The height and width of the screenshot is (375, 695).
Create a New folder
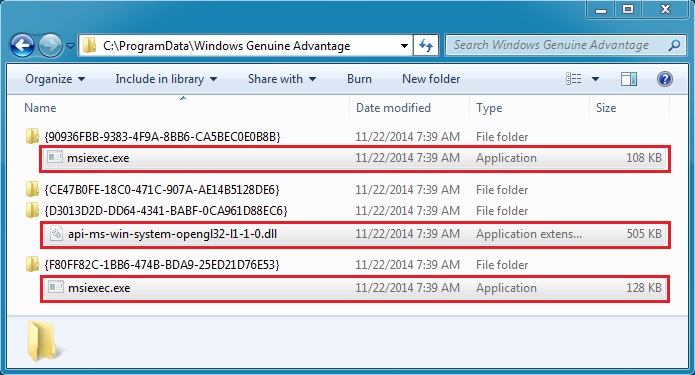click(x=431, y=79)
